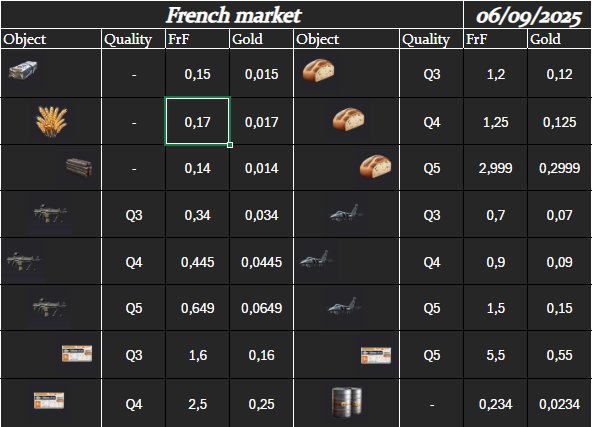The width and height of the screenshot is (592, 427).
Task: Click the Q4 ticket icon in bottom row
Action: coord(49,401)
